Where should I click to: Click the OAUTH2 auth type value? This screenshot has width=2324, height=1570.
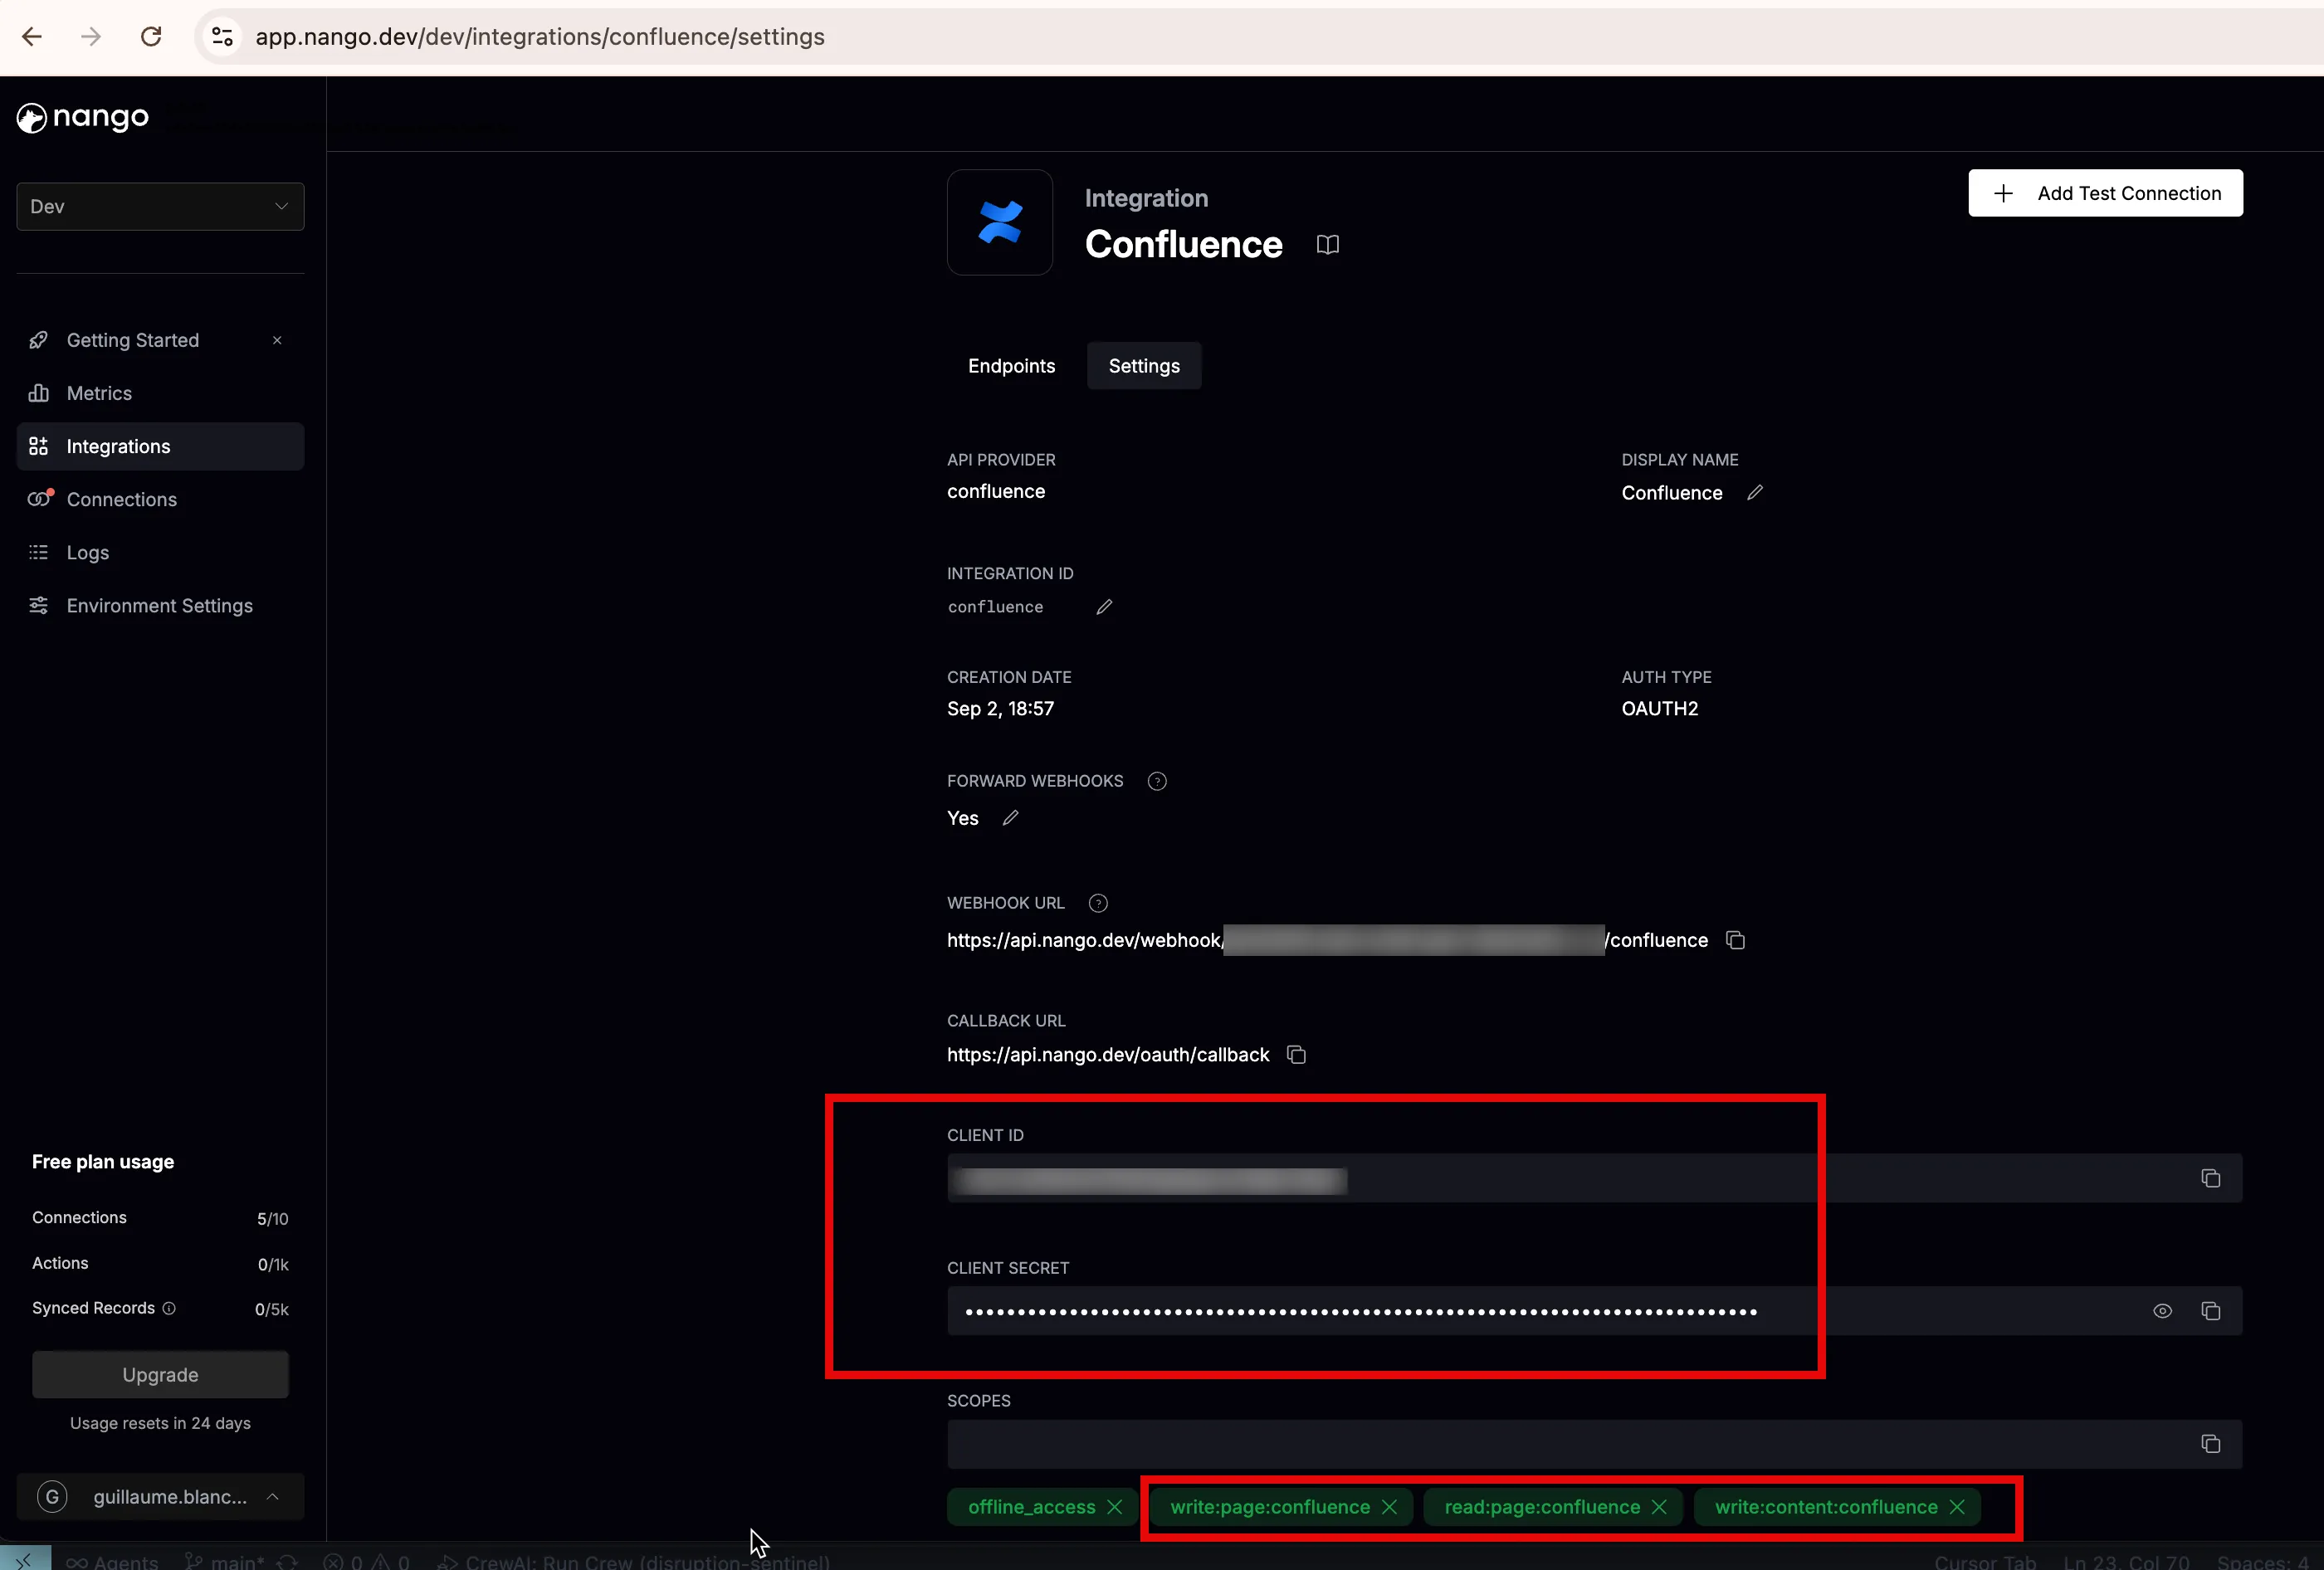(1659, 709)
